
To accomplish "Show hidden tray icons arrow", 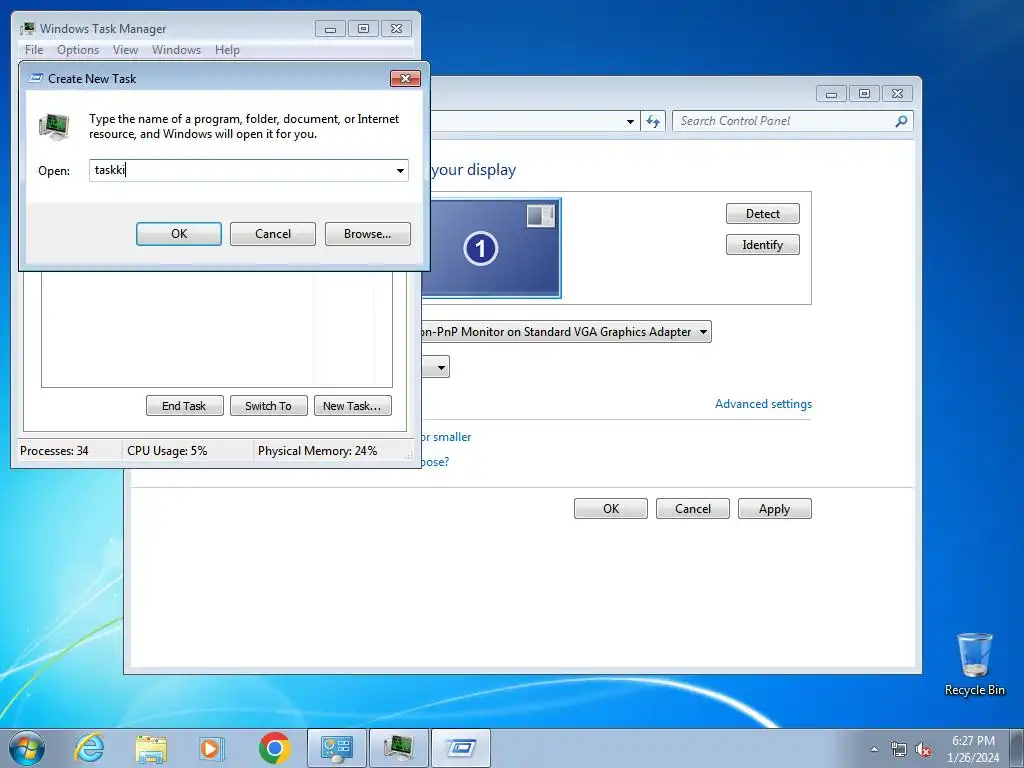I will click(874, 749).
